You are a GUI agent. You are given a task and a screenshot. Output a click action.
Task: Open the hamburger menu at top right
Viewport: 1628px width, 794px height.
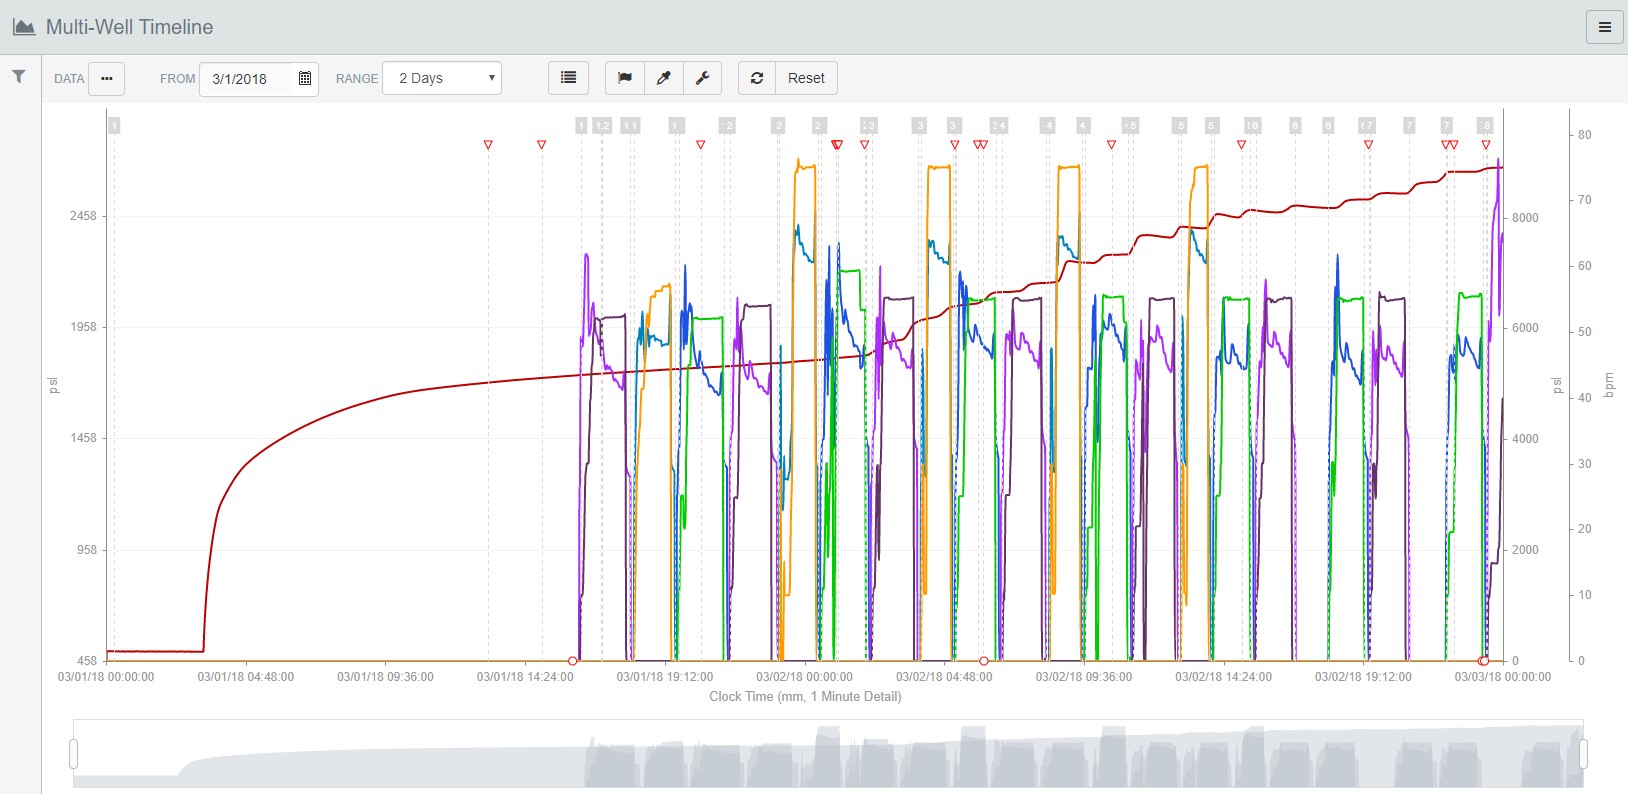coord(1604,27)
